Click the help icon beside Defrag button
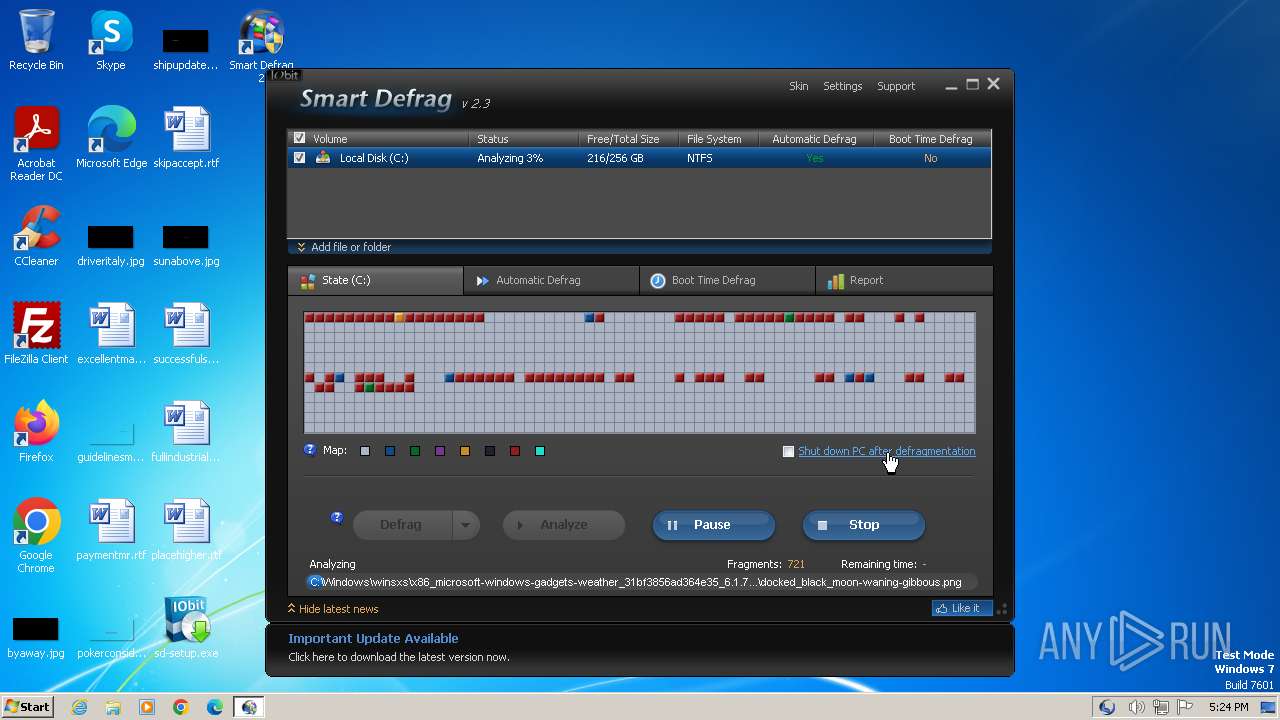 pyautogui.click(x=337, y=518)
